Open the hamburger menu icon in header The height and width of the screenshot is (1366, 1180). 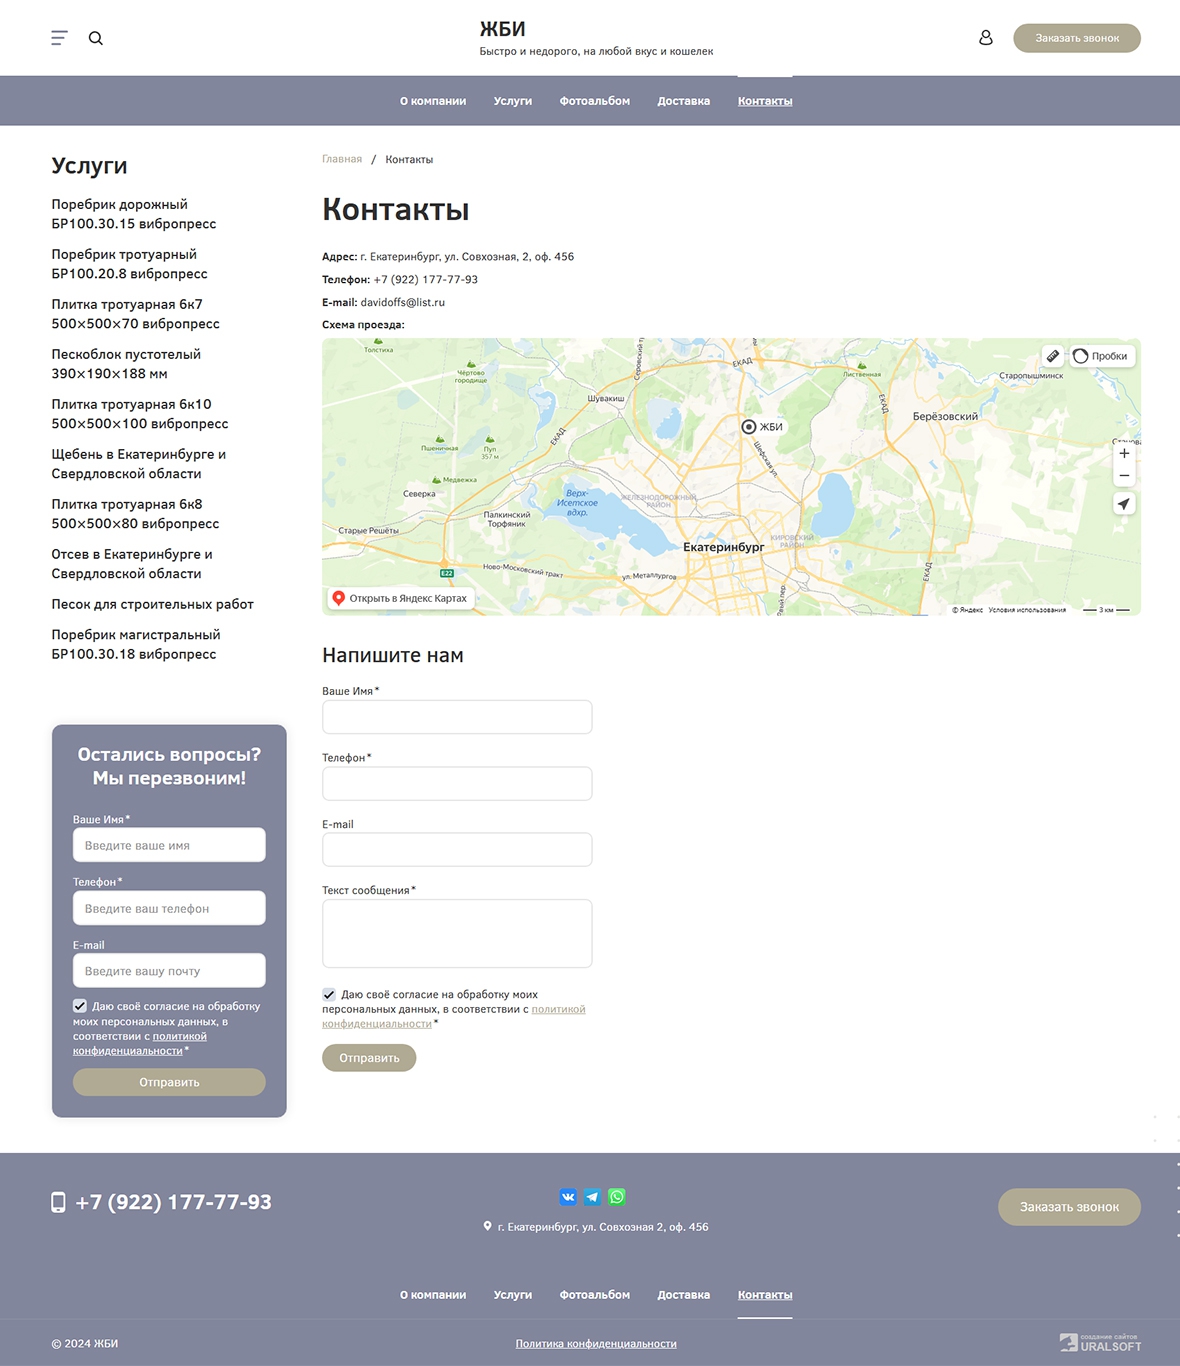tap(59, 38)
